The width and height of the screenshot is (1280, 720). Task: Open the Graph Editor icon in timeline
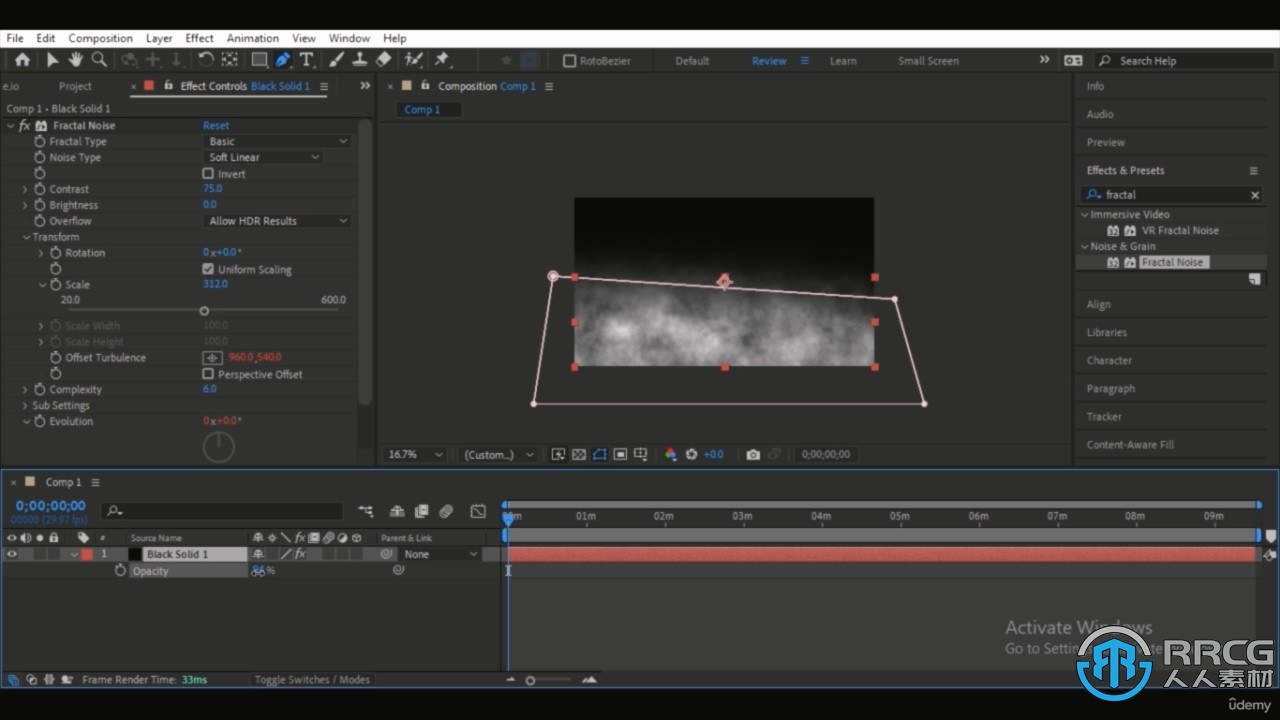[478, 511]
